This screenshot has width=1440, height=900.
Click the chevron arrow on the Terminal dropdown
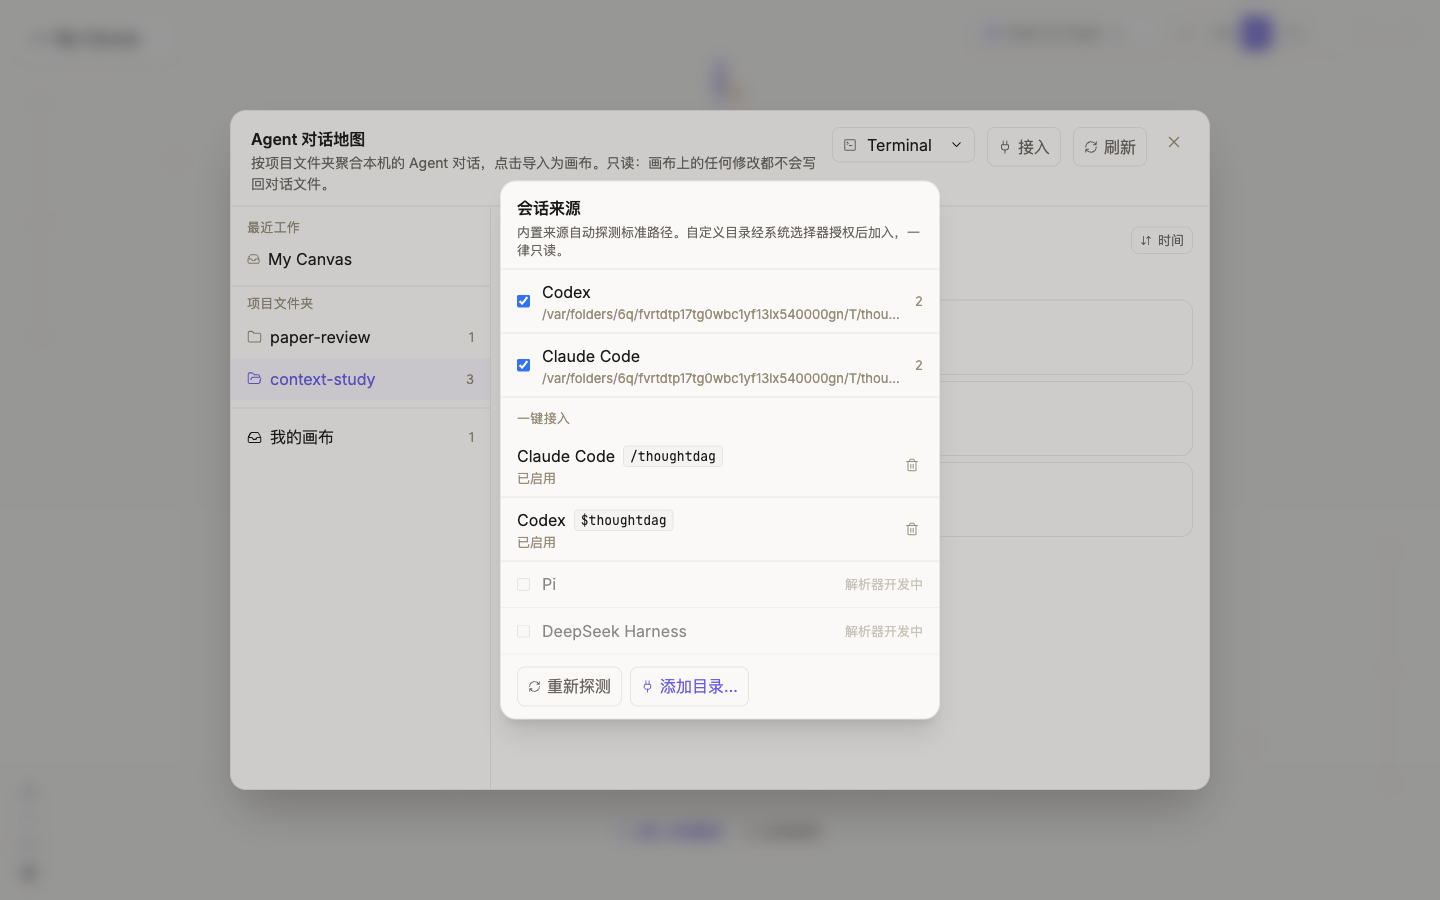[x=956, y=145]
